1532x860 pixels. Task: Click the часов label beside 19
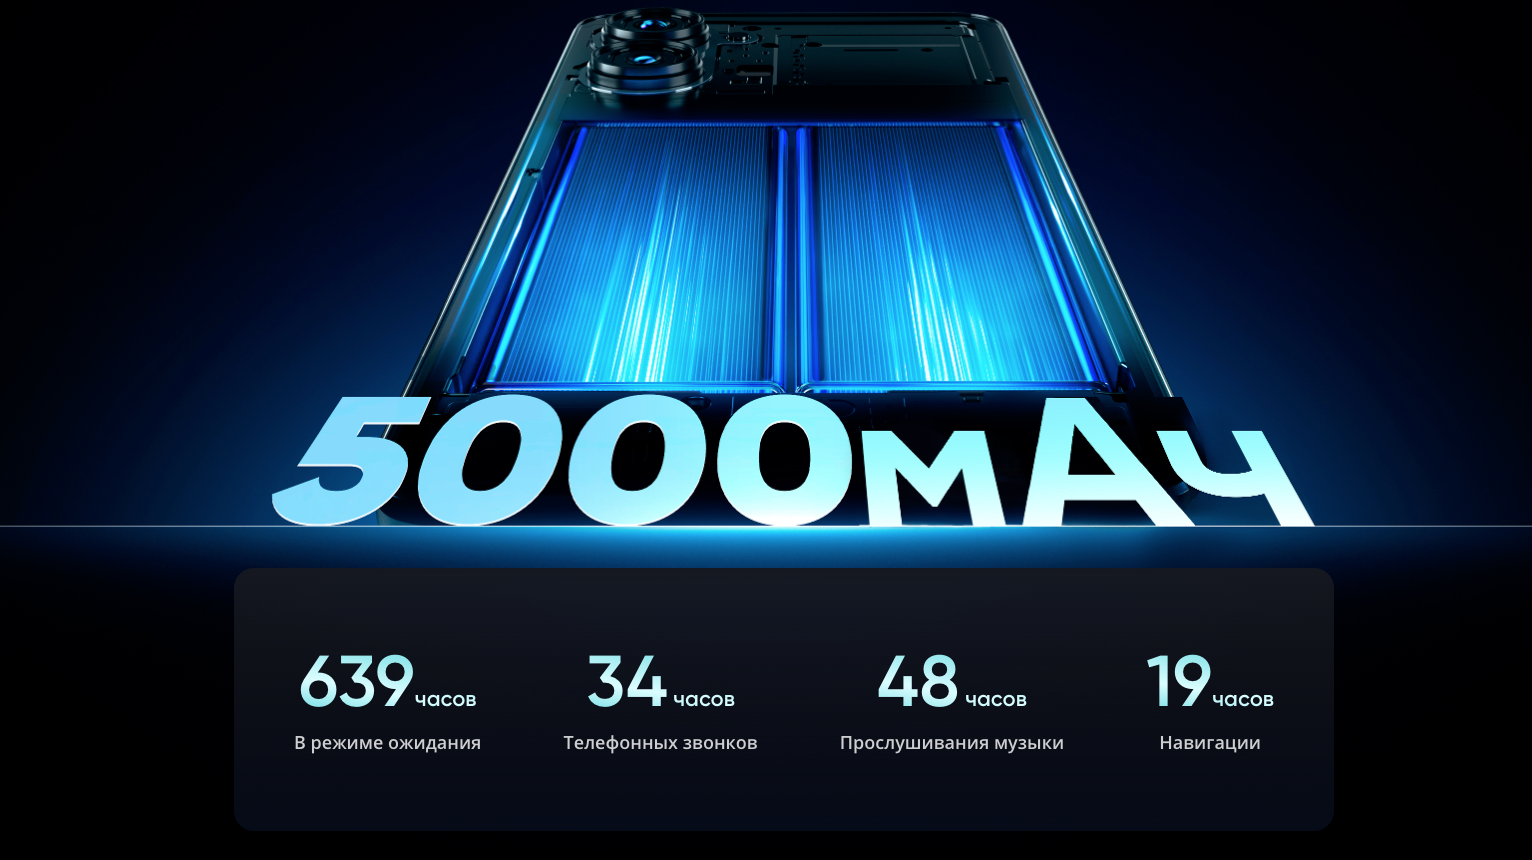[x=1243, y=700]
